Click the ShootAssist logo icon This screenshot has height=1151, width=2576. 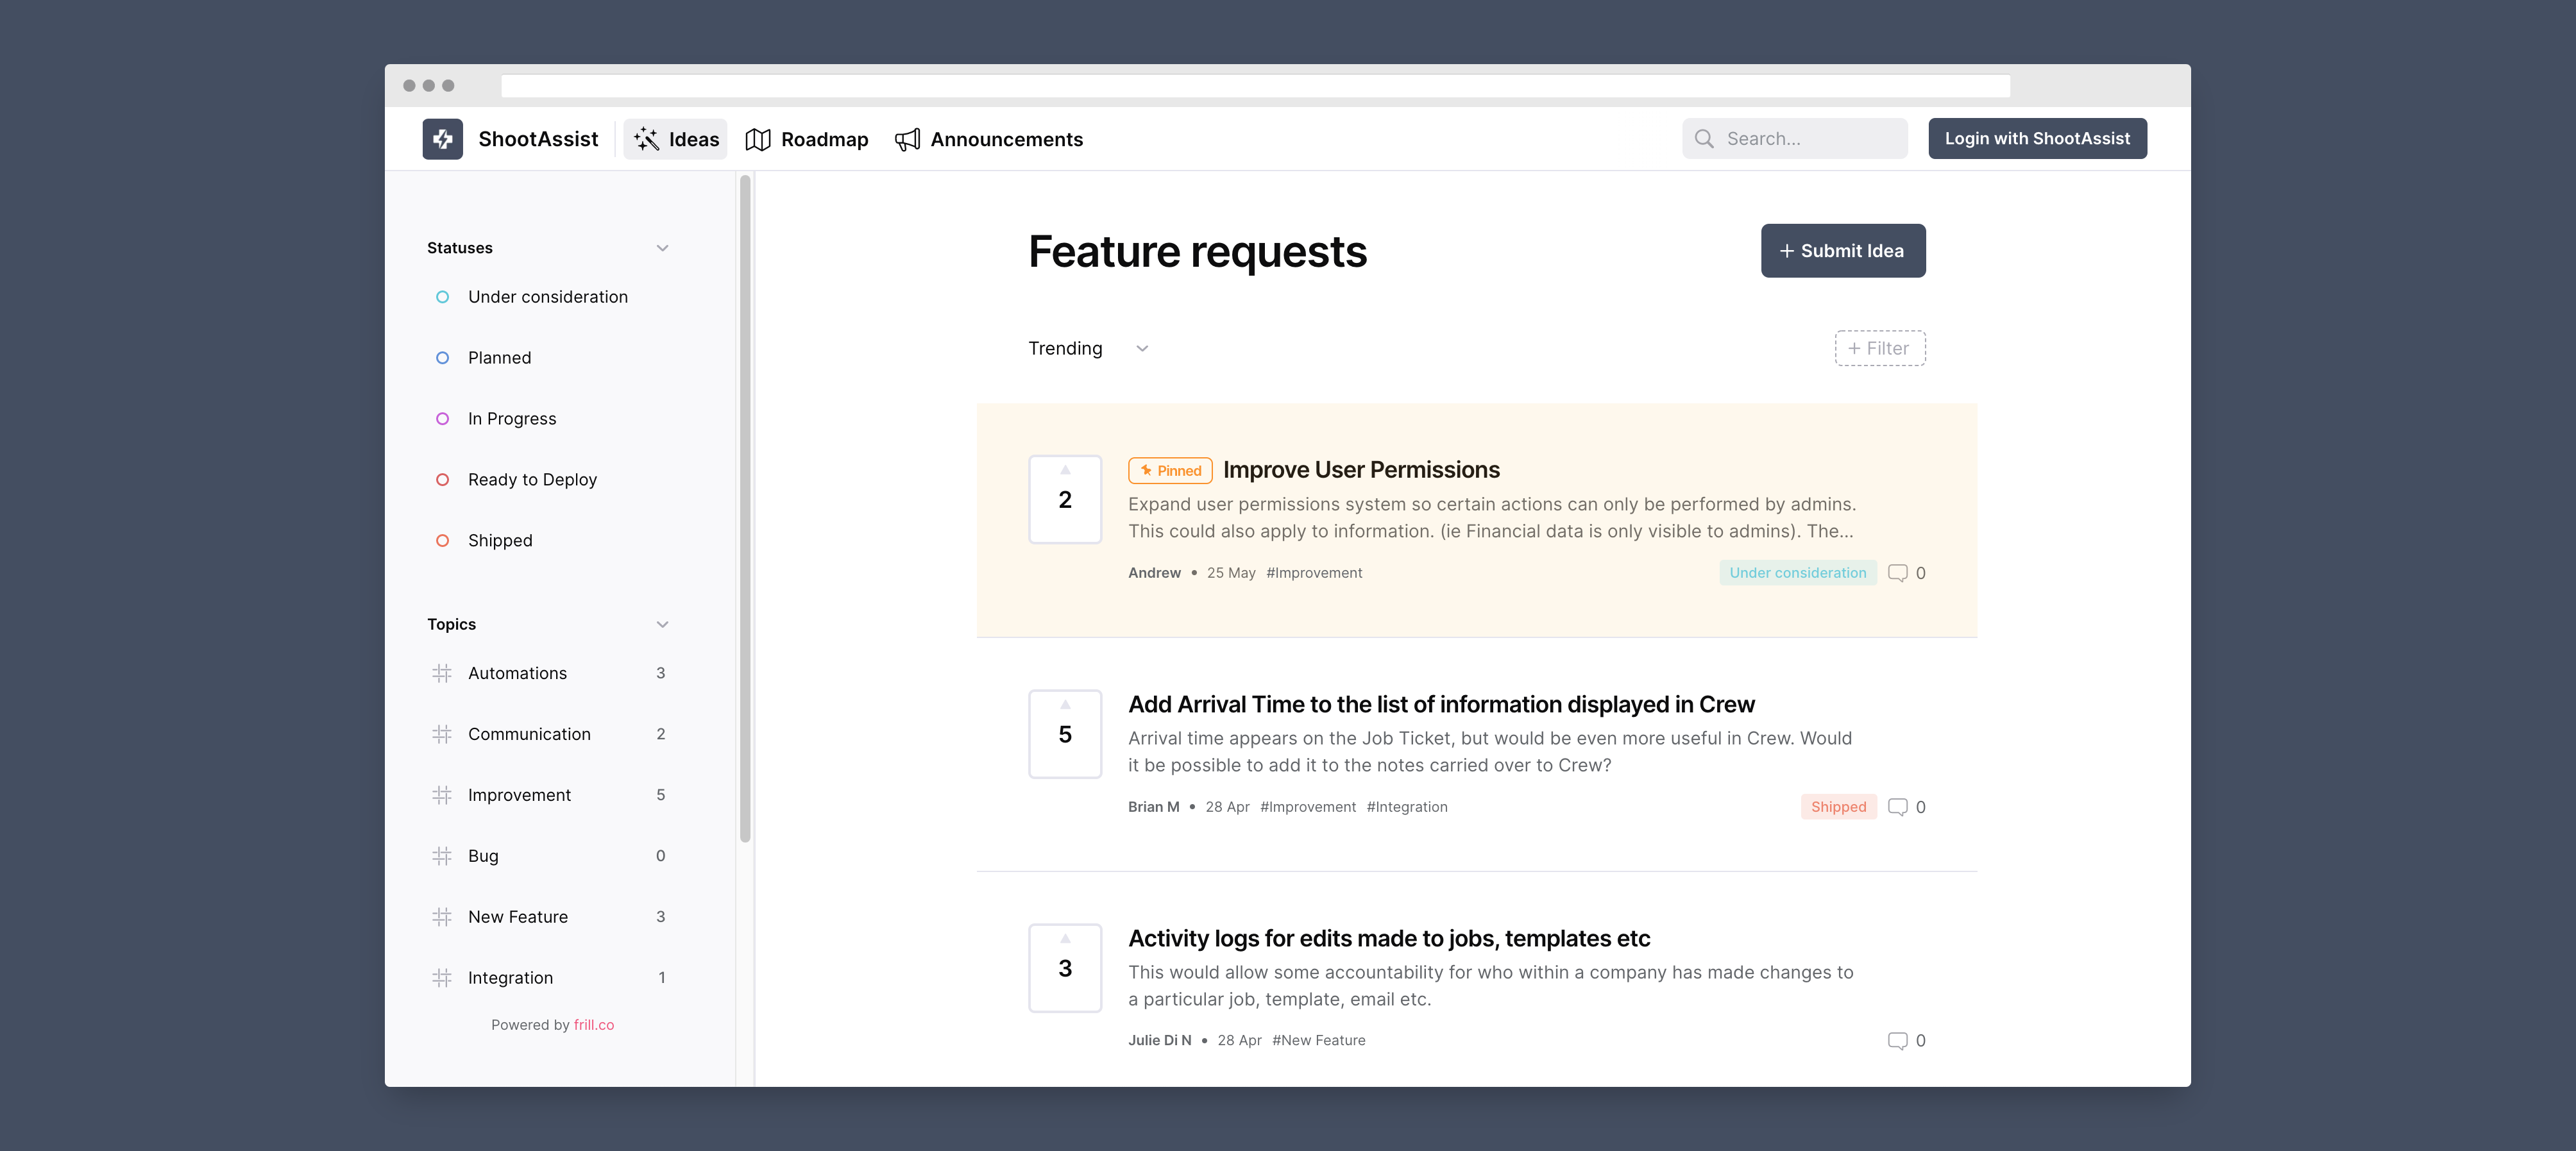point(442,139)
